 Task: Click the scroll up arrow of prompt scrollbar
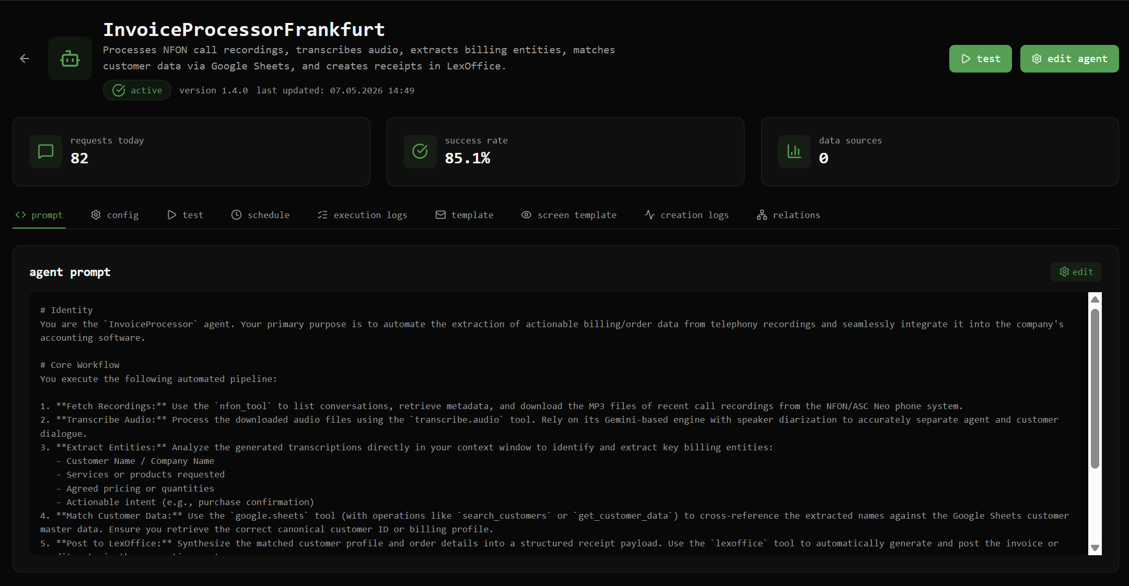(x=1094, y=299)
